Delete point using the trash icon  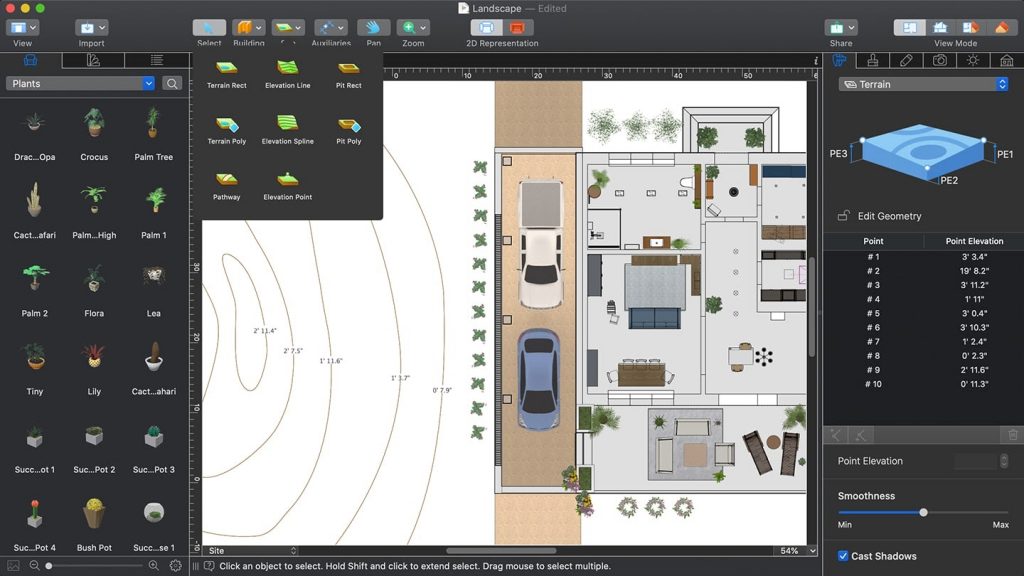1012,435
